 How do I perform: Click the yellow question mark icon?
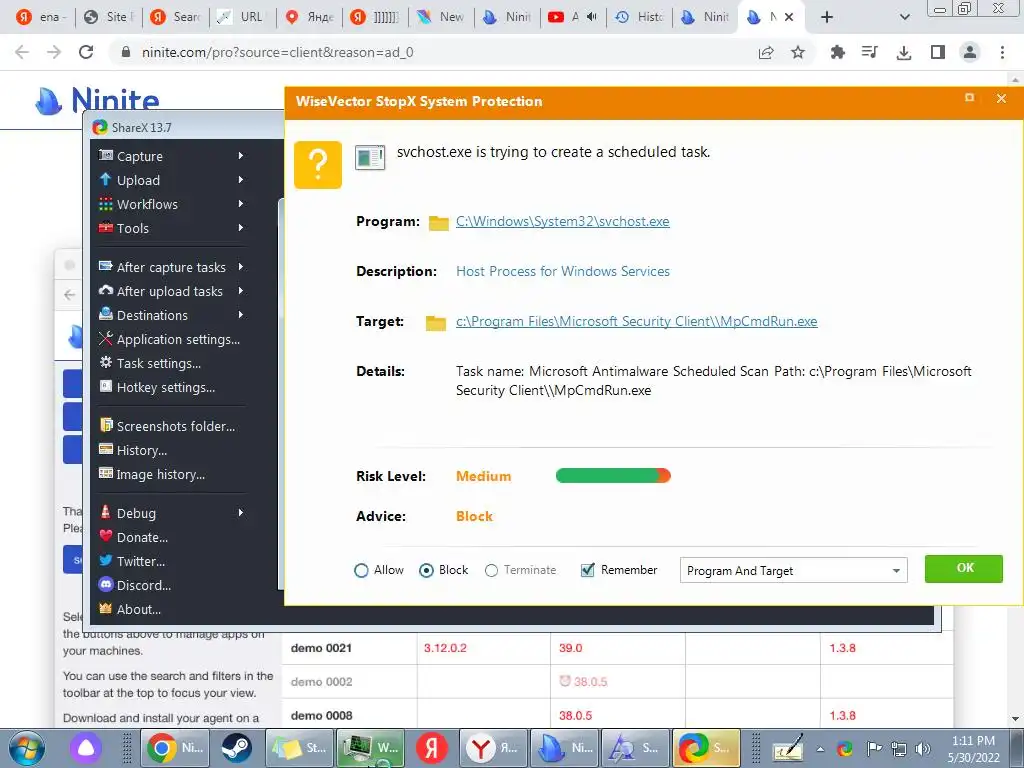pyautogui.click(x=318, y=165)
